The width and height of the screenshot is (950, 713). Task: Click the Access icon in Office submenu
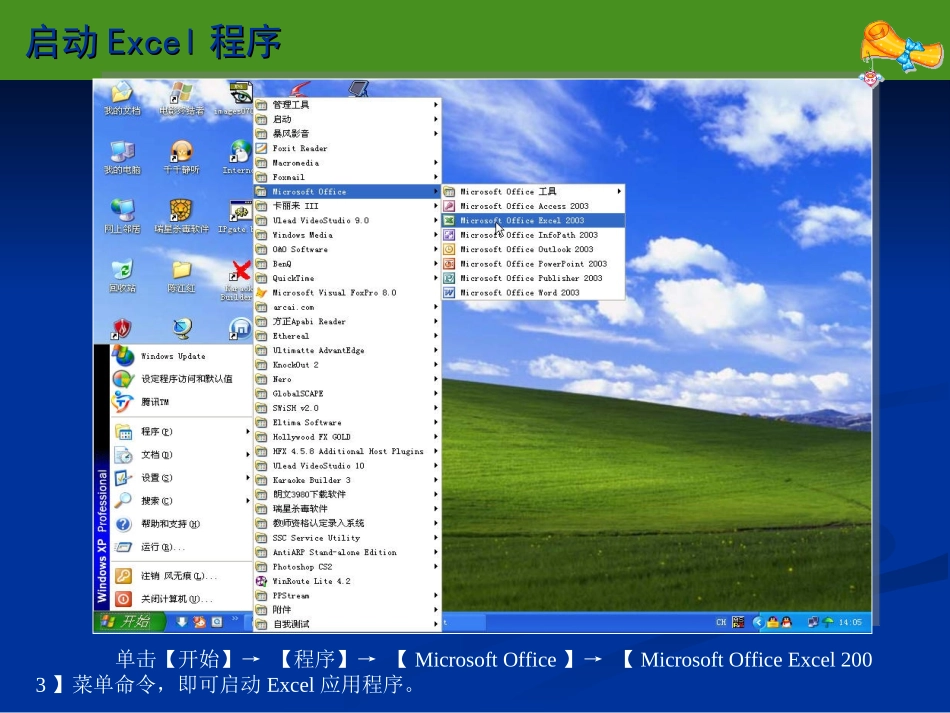449,206
